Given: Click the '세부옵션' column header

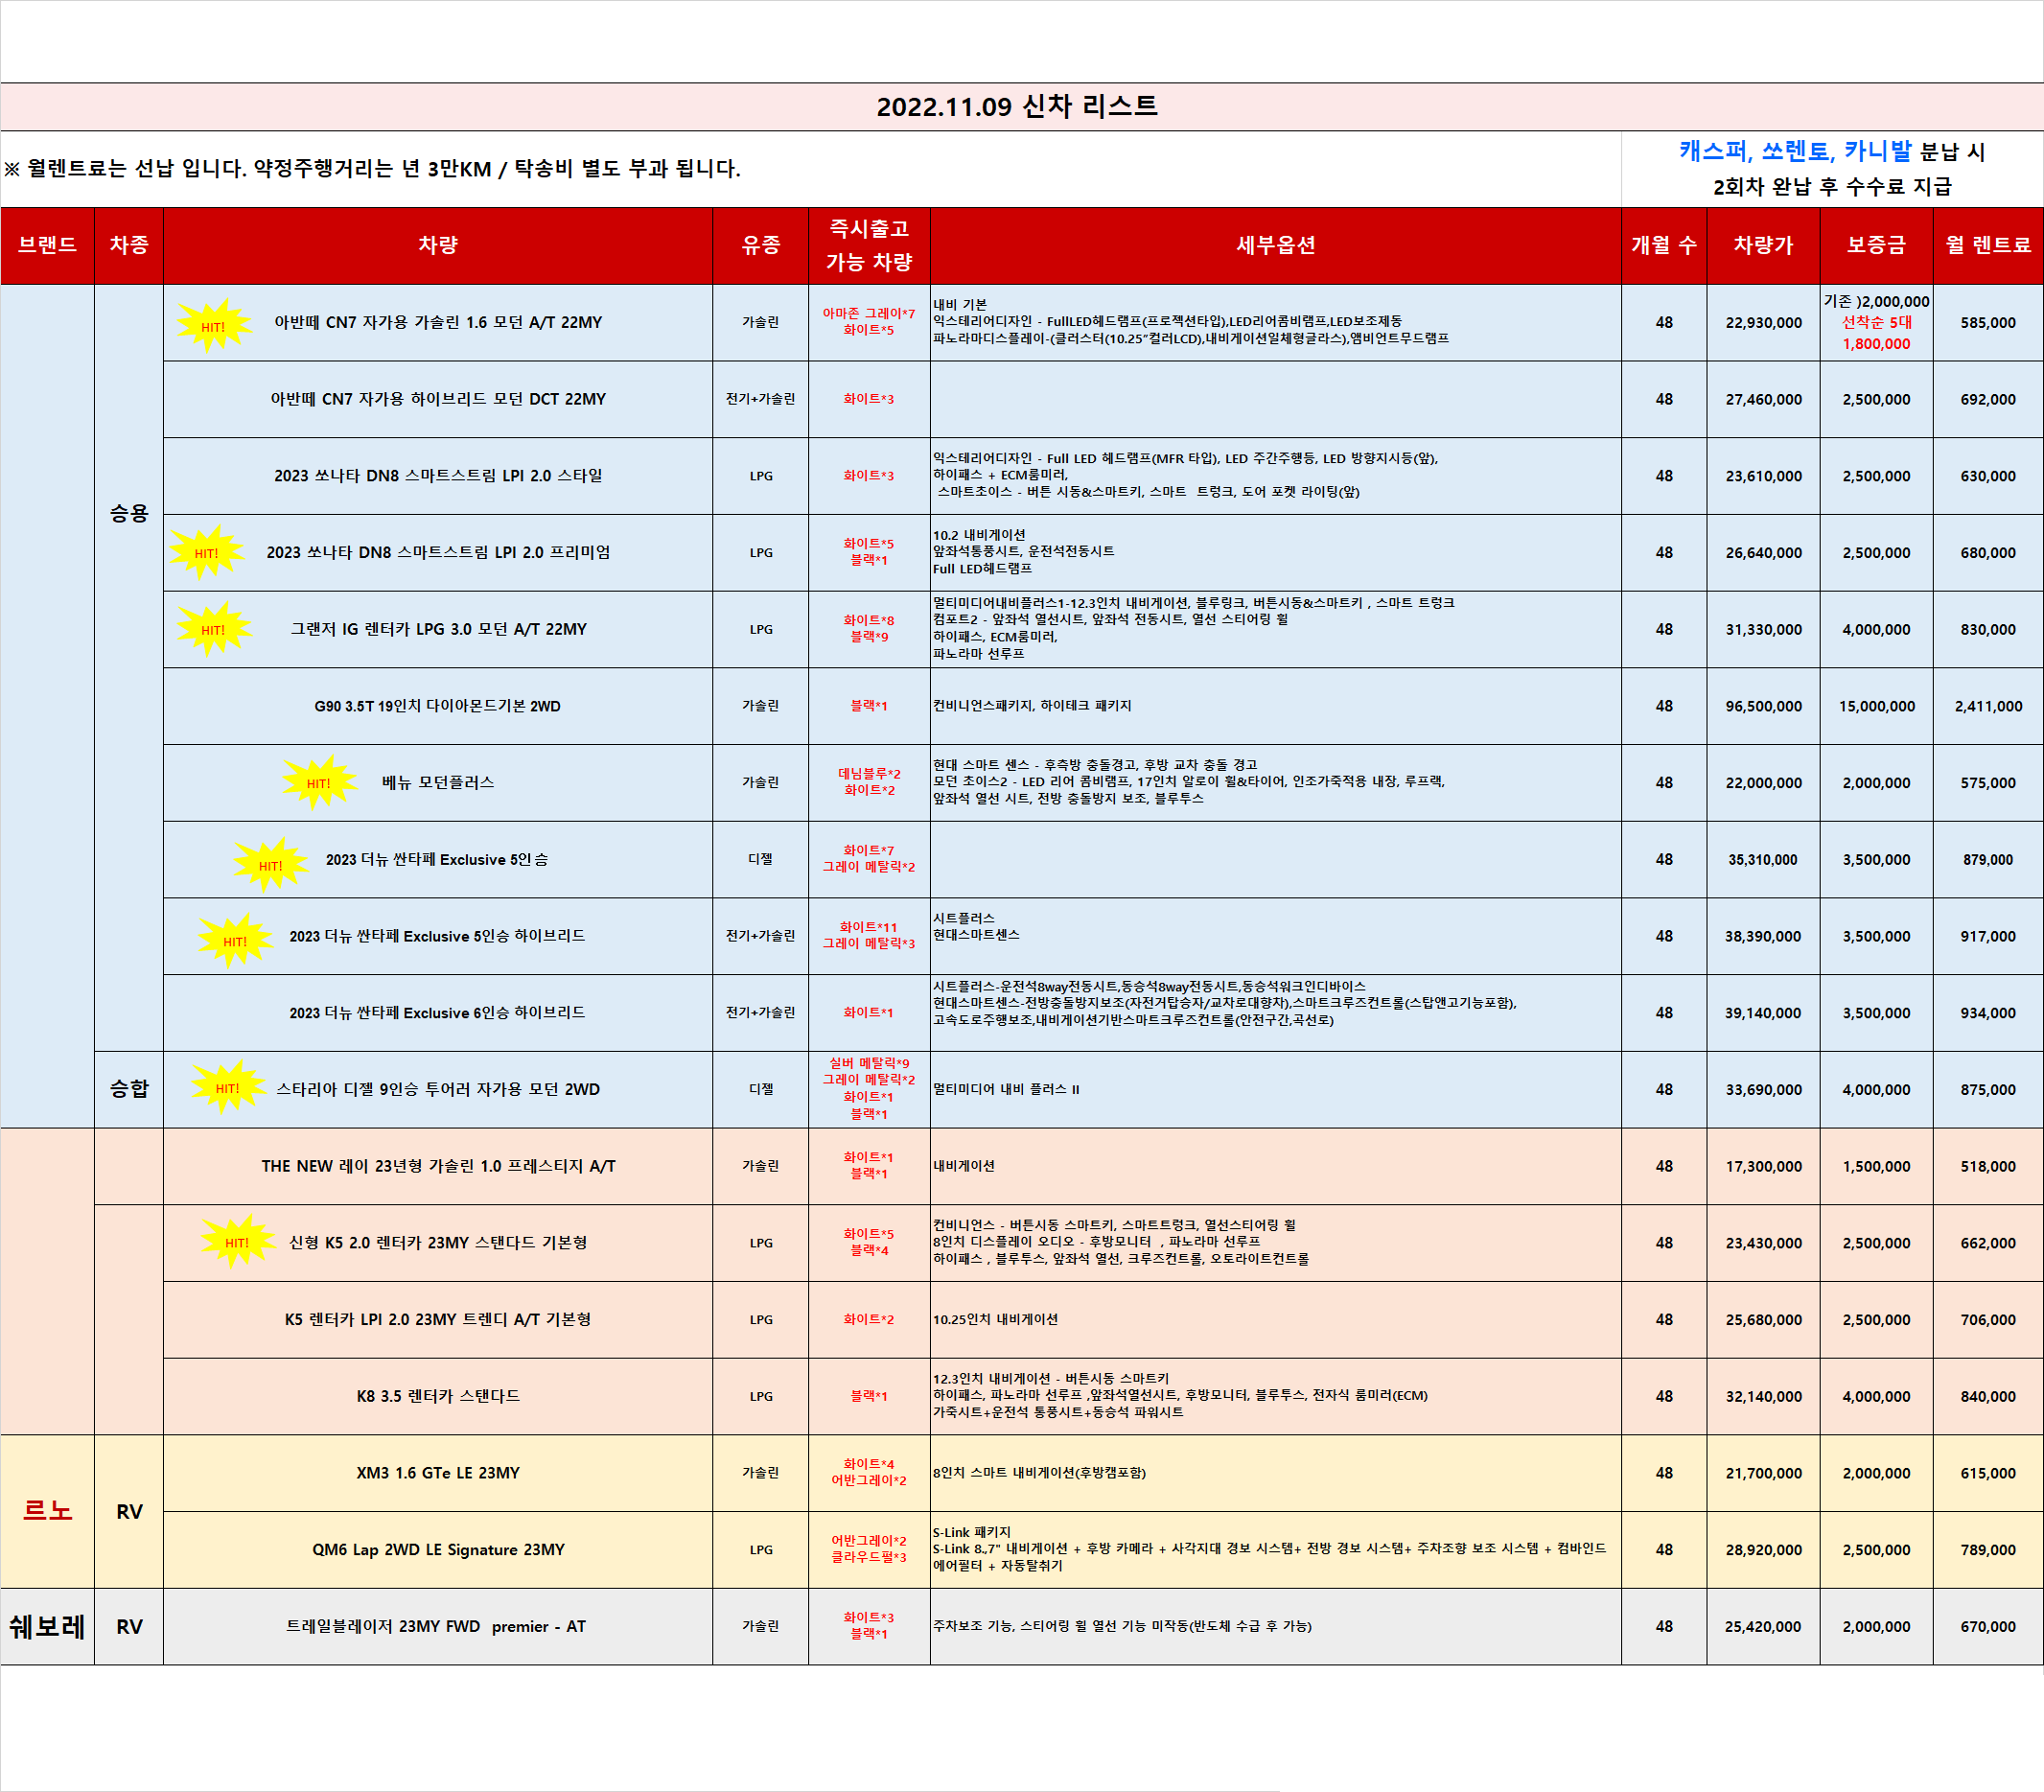Looking at the screenshot, I should (x=1276, y=245).
